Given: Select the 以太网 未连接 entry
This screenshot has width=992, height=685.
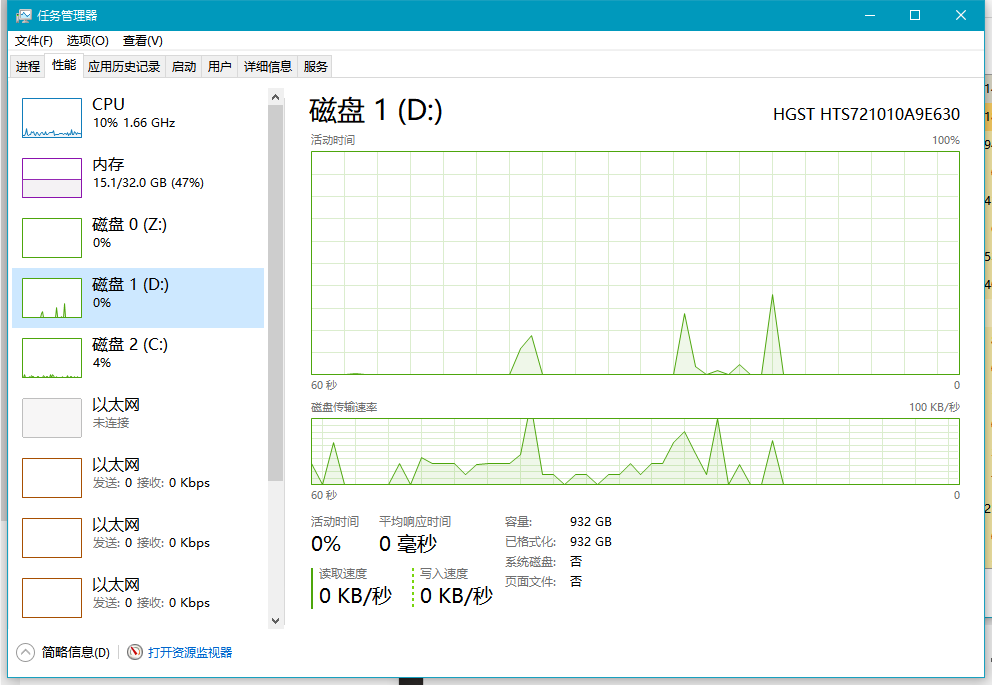Looking at the screenshot, I should pyautogui.click(x=138, y=418).
